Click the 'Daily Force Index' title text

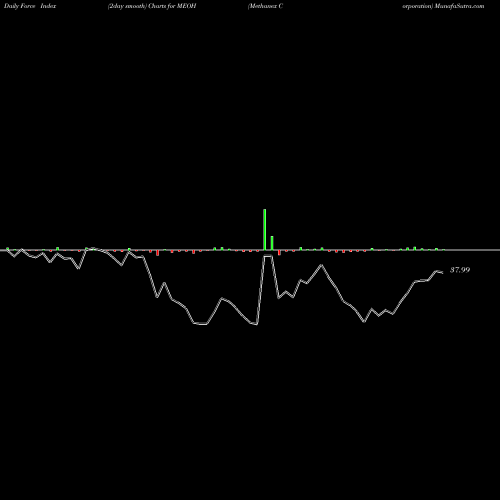(30, 6)
